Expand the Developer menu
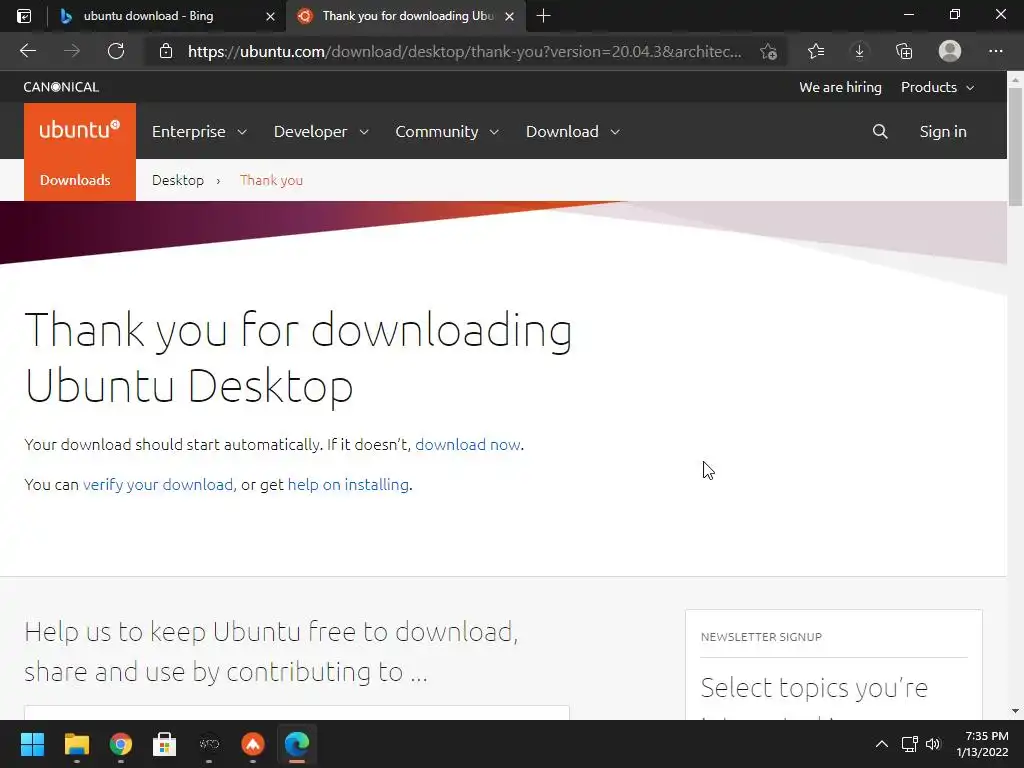Image resolution: width=1024 pixels, height=768 pixels. click(x=321, y=131)
